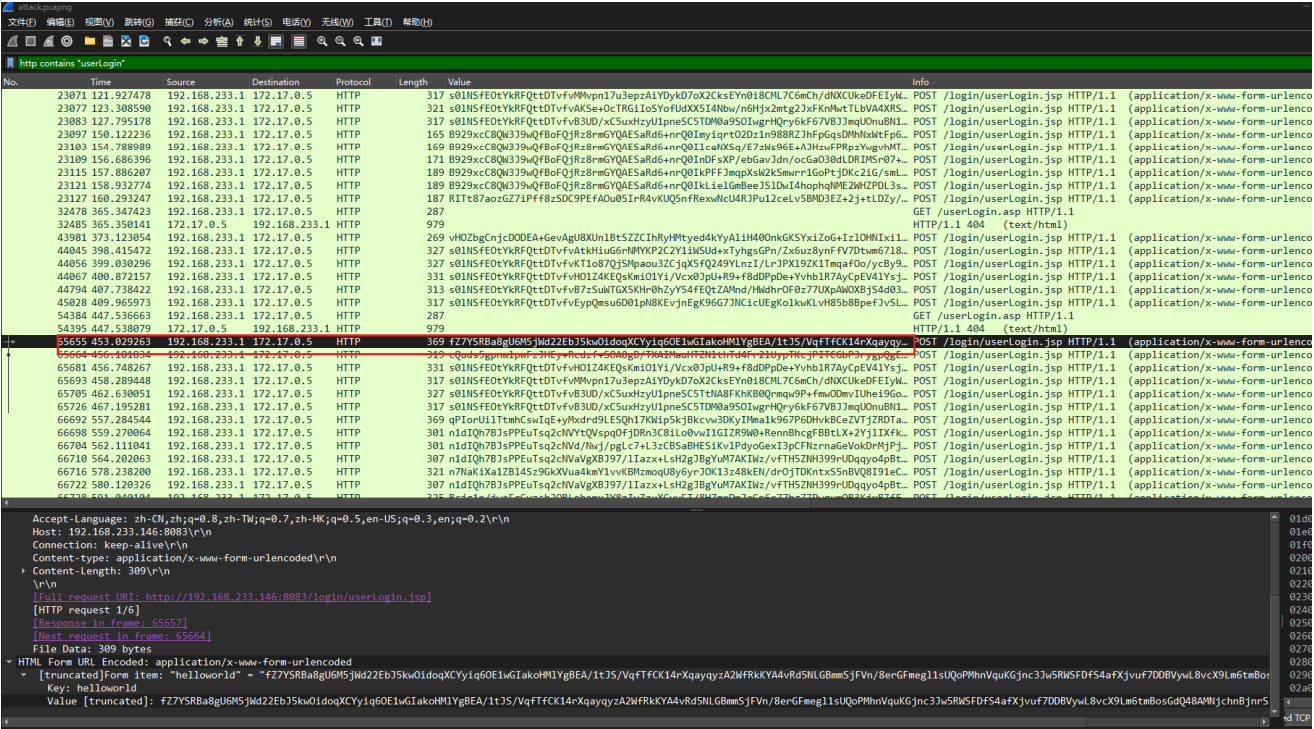Select packet number 23071
1314x729 pixels.
click(x=656, y=95)
